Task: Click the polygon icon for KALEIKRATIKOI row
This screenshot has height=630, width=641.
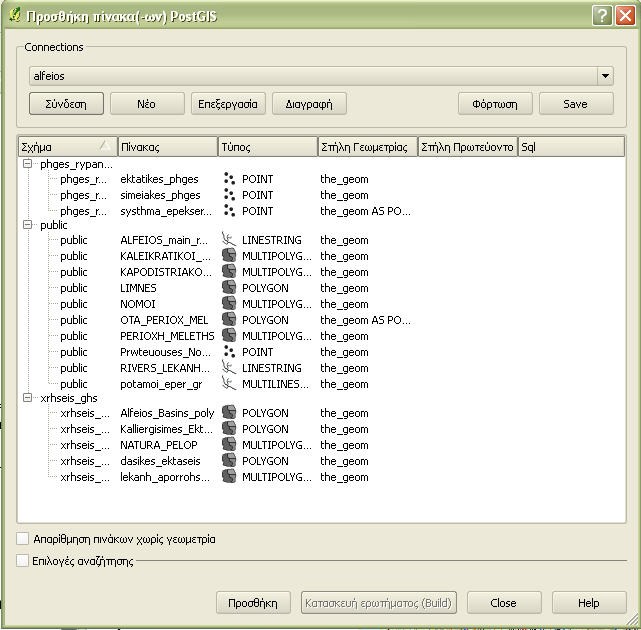Action: [x=229, y=256]
